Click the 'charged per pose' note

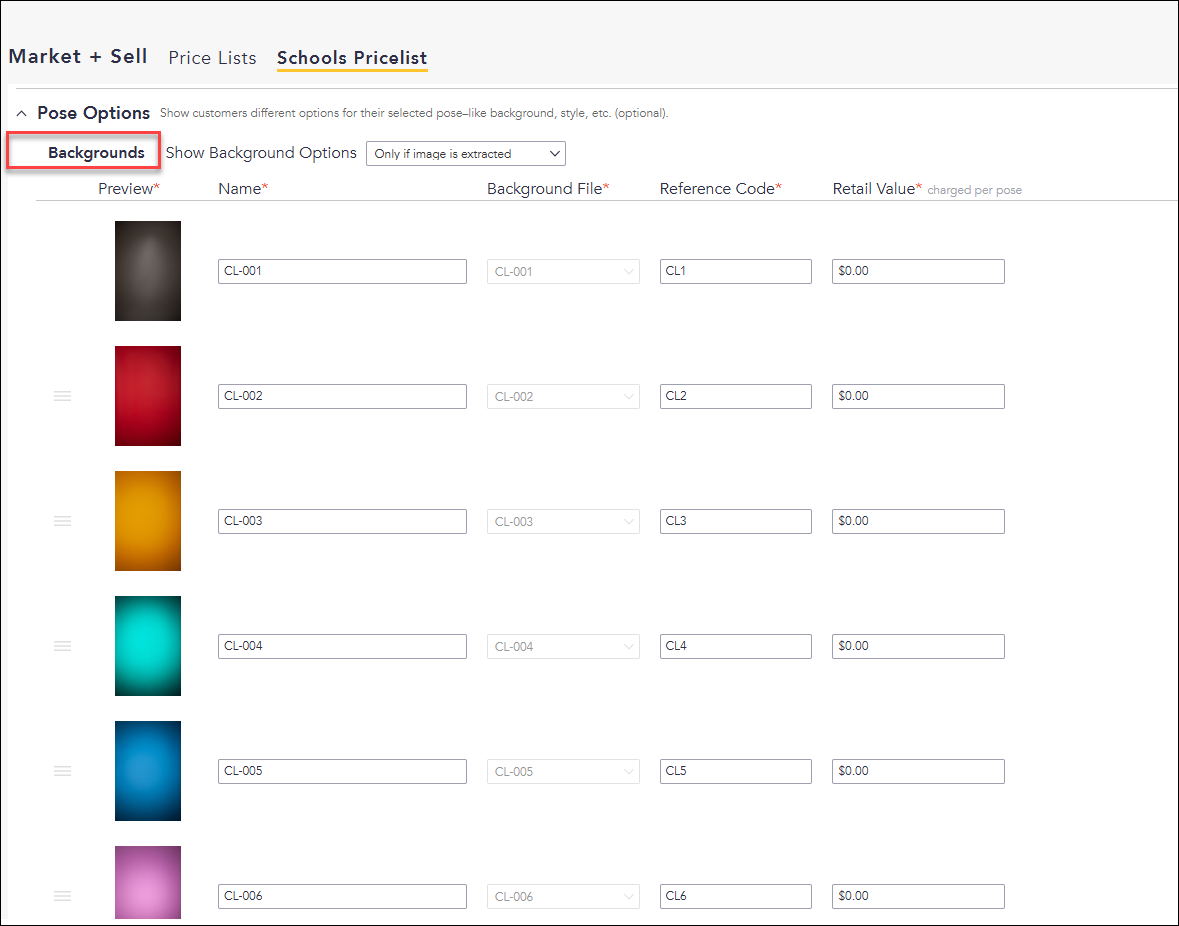[x=974, y=190]
